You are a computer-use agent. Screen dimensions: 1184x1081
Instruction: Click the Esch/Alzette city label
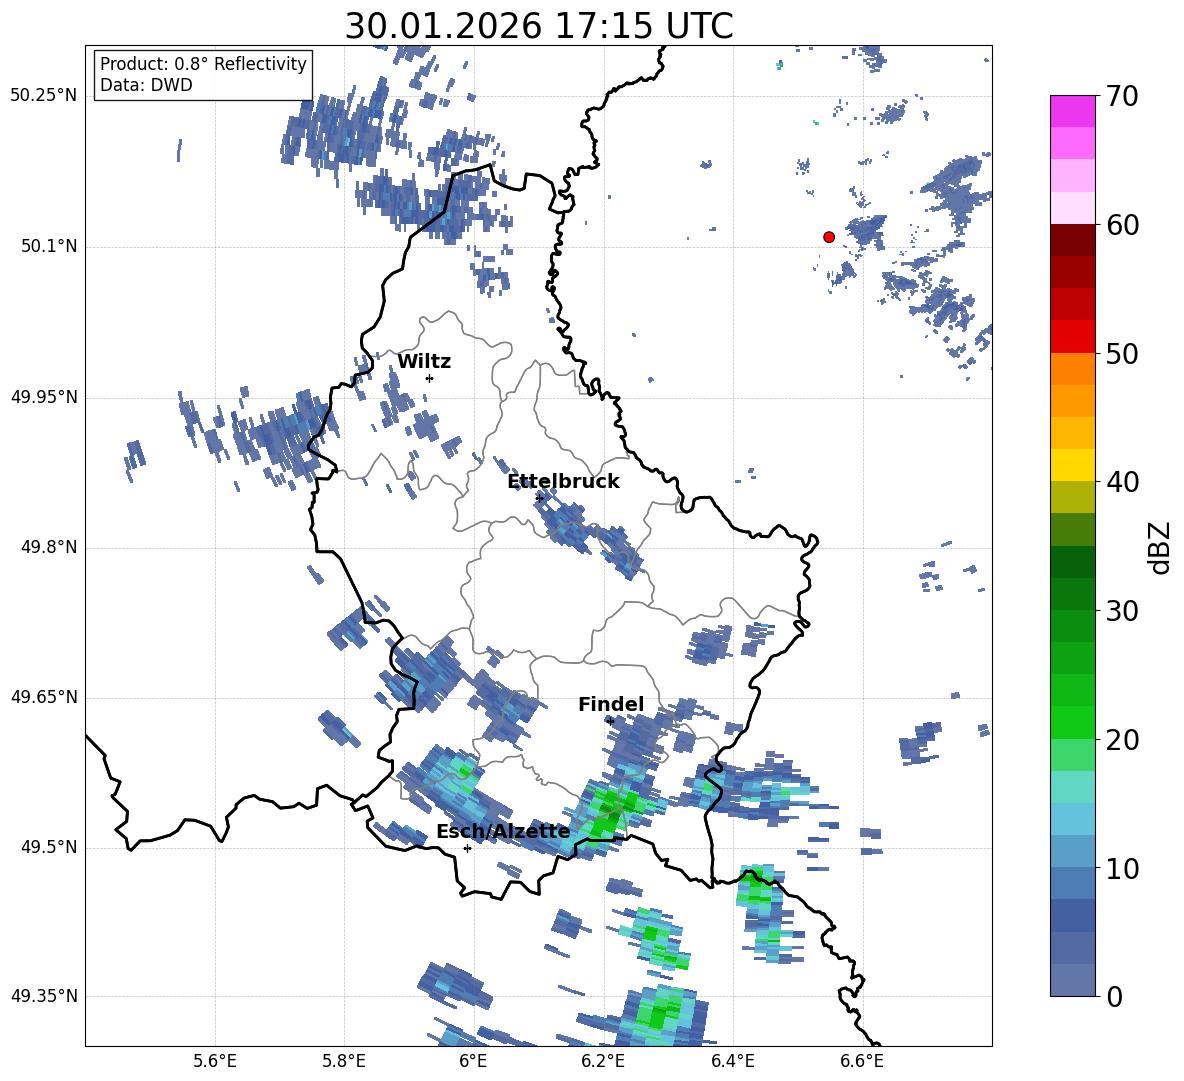503,831
